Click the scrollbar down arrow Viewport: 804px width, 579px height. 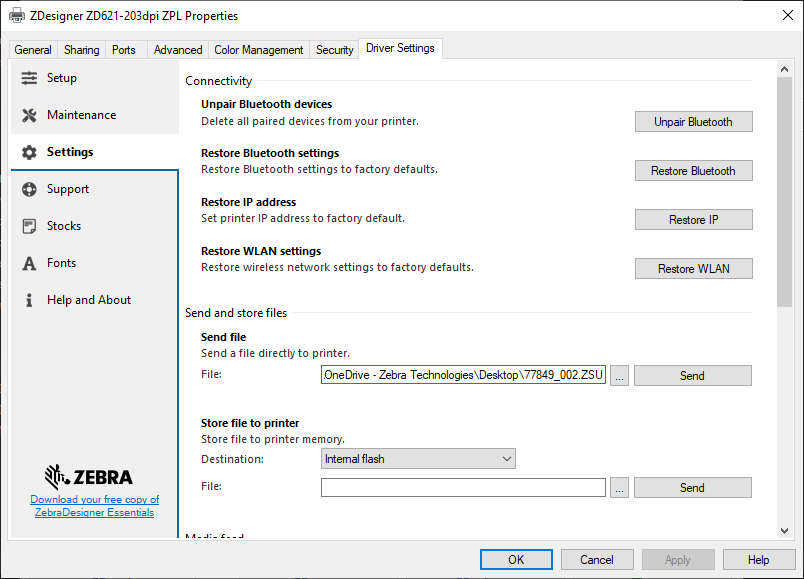tap(785, 530)
